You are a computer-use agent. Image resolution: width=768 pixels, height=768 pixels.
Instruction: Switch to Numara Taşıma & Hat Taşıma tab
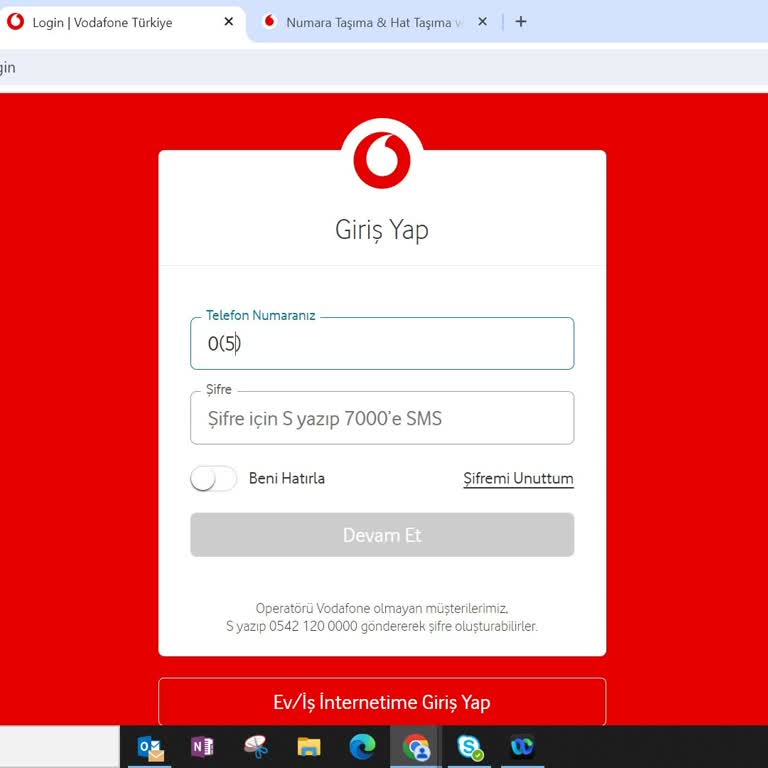click(x=373, y=23)
